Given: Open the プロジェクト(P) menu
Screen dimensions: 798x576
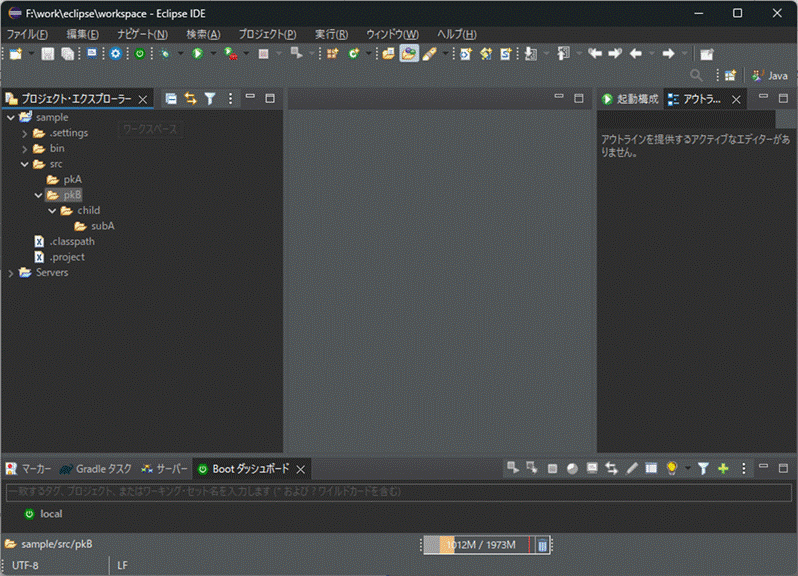Looking at the screenshot, I should [x=268, y=34].
